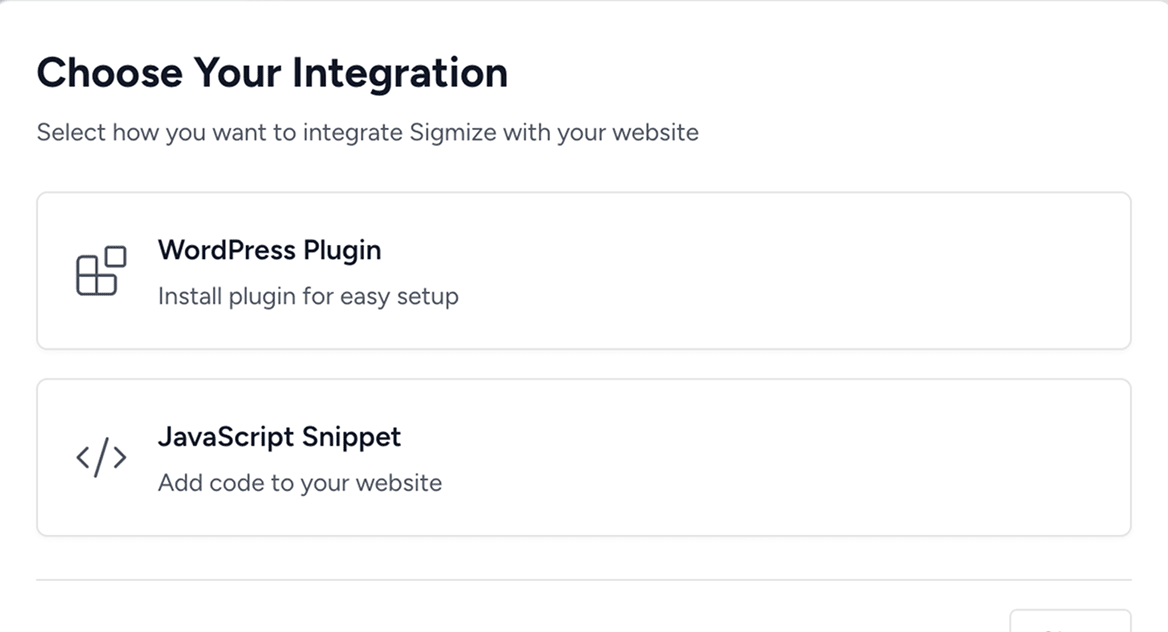1168x632 pixels.
Task: Click the word "Sigmize" in the subtitle
Action: pyautogui.click(x=453, y=133)
